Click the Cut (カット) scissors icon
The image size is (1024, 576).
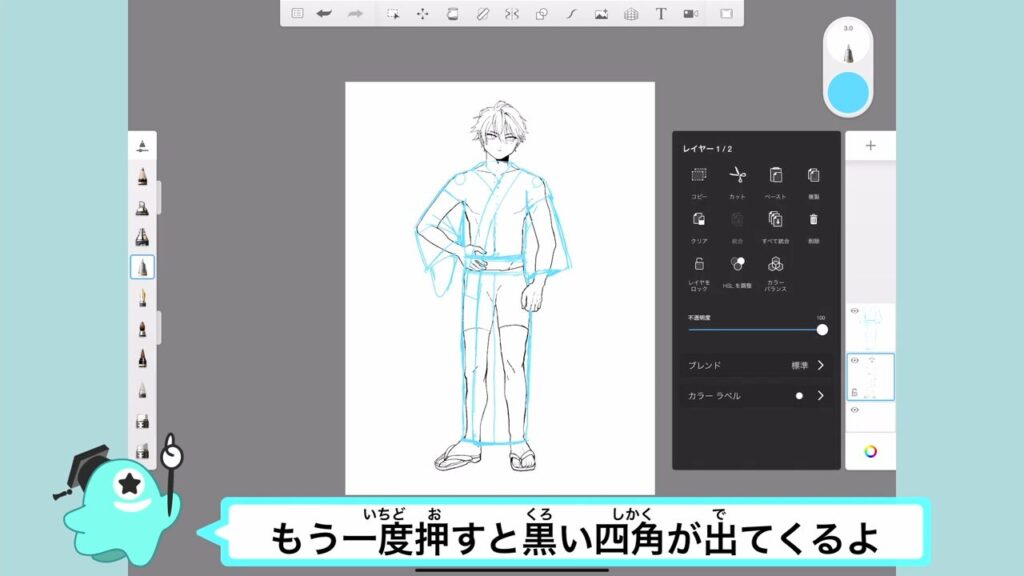[x=737, y=176]
